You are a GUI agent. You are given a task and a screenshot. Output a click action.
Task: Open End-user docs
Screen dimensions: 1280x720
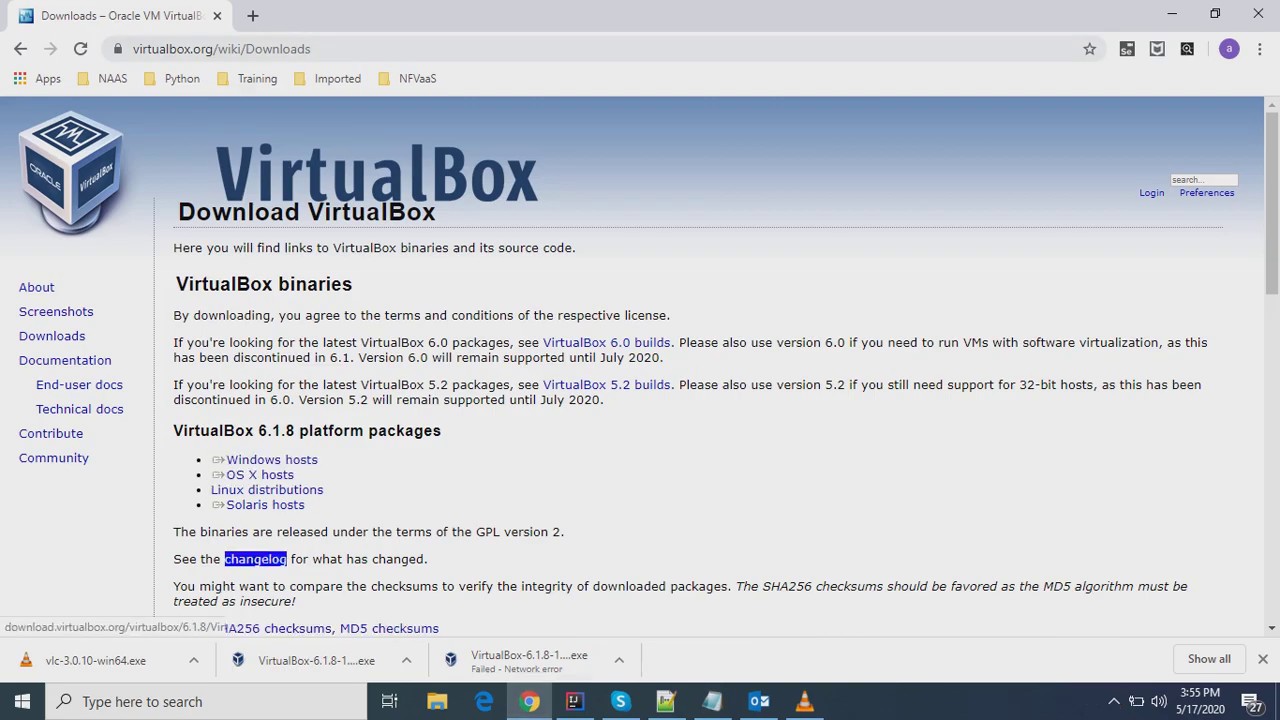pos(79,385)
